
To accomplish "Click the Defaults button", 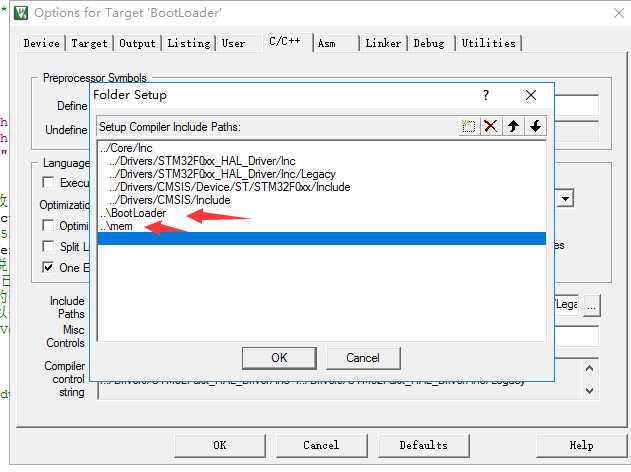I will [423, 445].
